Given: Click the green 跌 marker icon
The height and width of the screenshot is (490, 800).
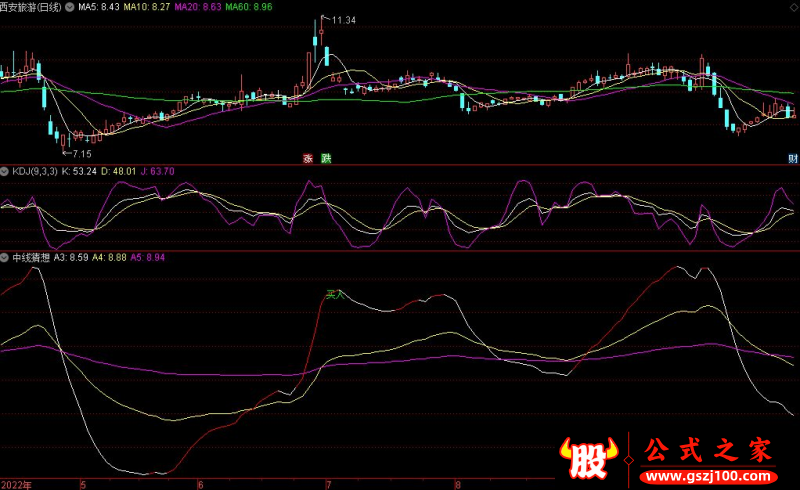Looking at the screenshot, I should tap(326, 159).
